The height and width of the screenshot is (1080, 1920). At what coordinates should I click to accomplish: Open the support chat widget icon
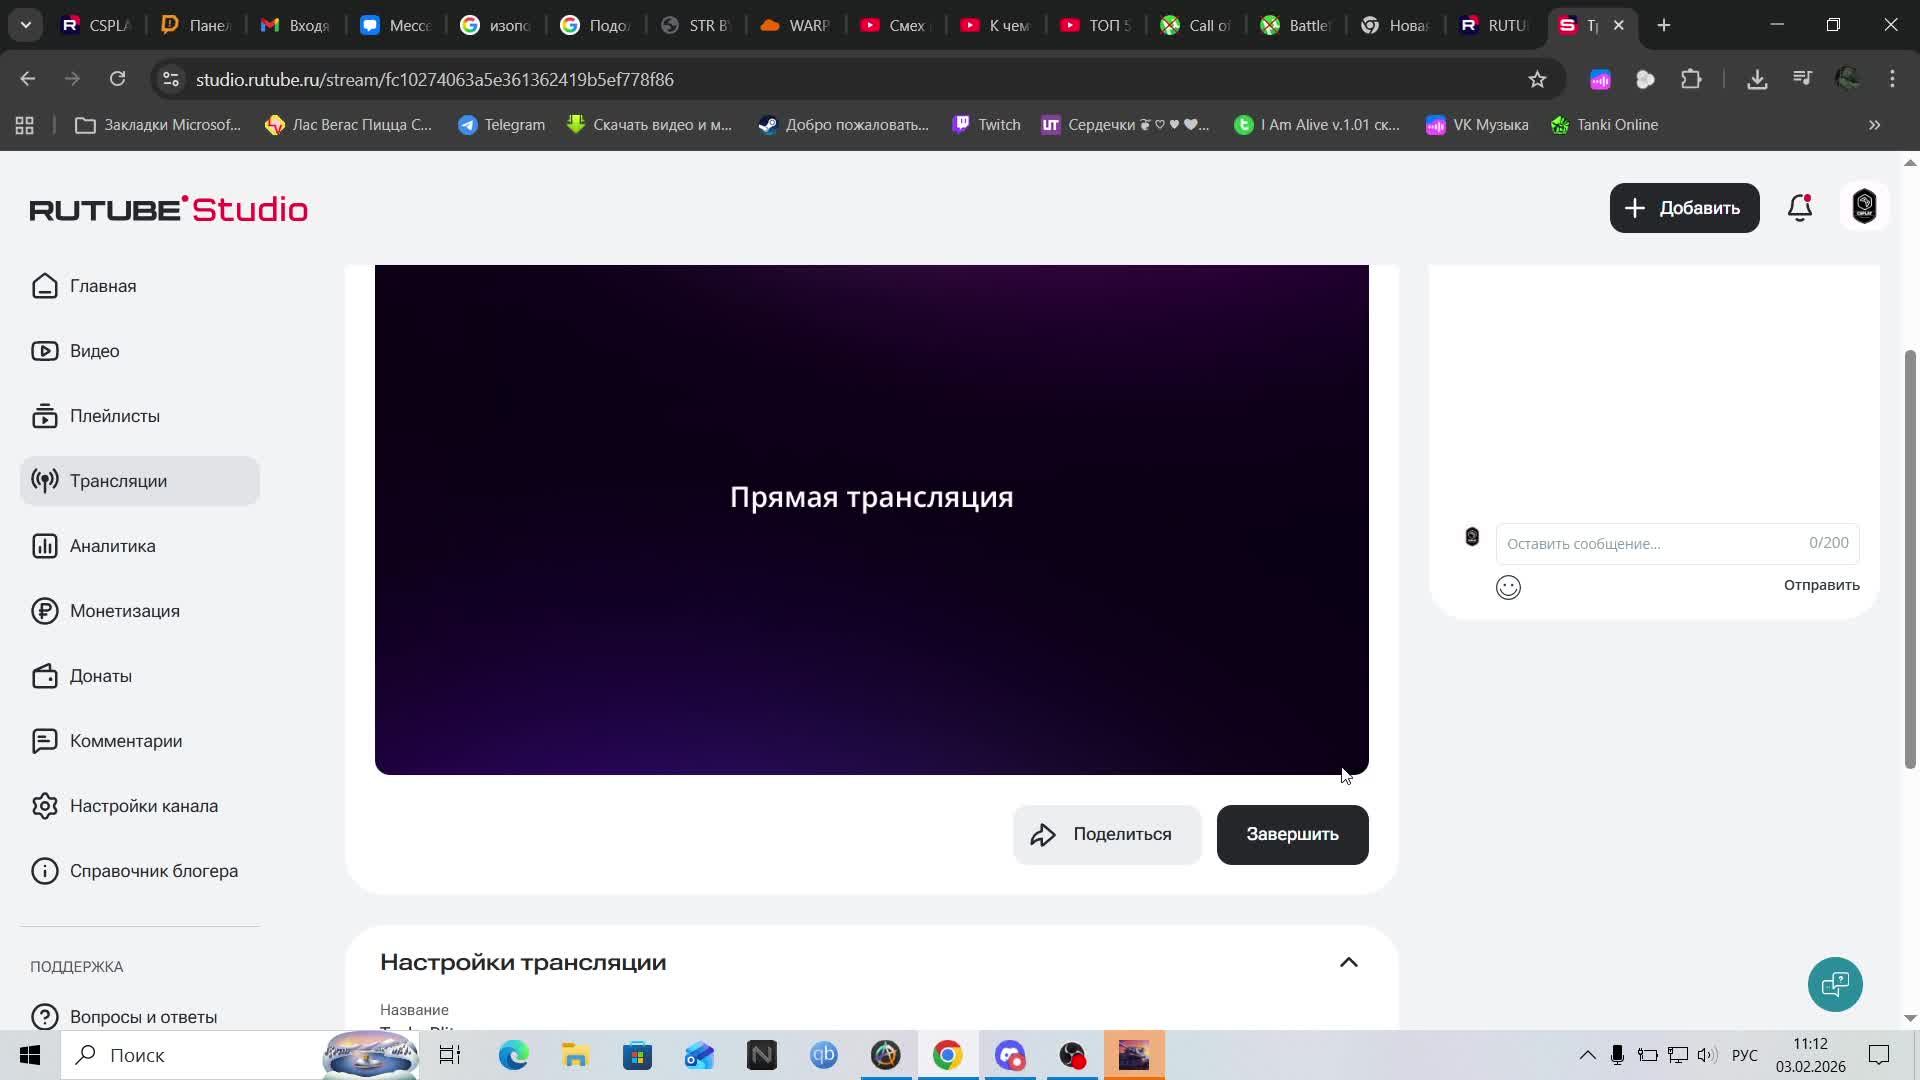pyautogui.click(x=1835, y=985)
